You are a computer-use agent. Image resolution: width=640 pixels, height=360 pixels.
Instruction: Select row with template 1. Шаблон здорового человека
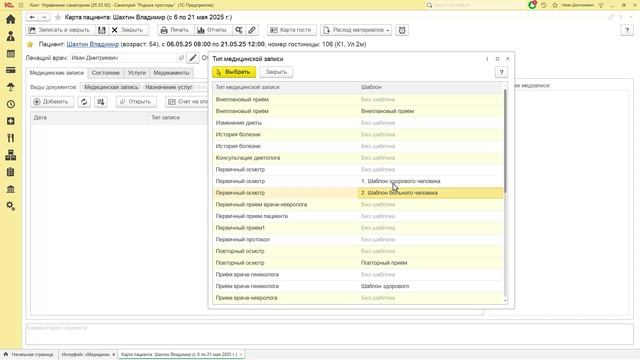(358, 181)
